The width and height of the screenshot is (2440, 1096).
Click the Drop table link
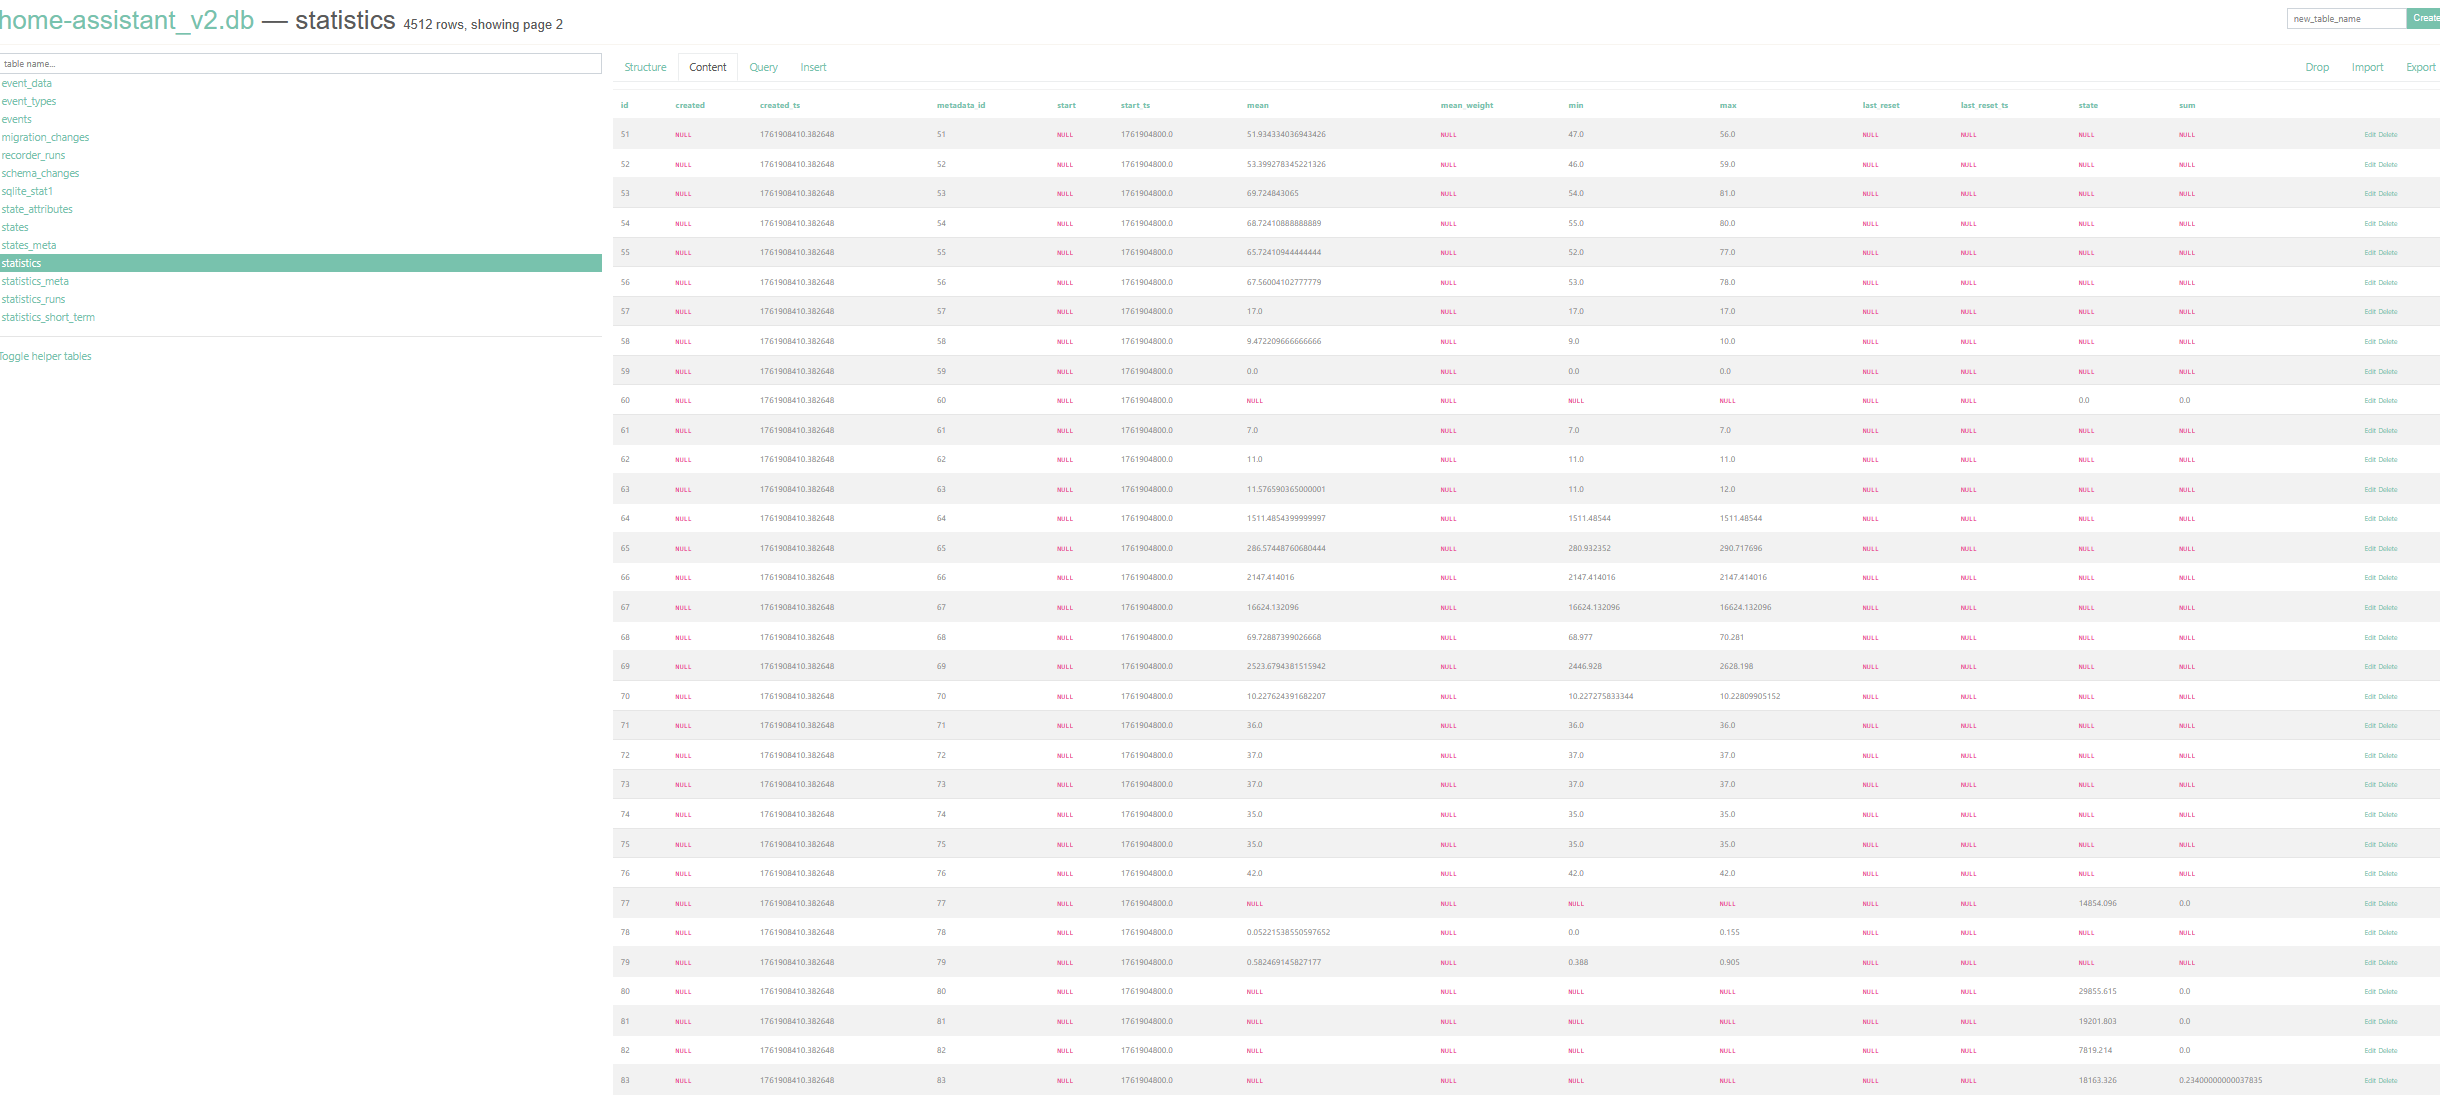tap(2317, 67)
